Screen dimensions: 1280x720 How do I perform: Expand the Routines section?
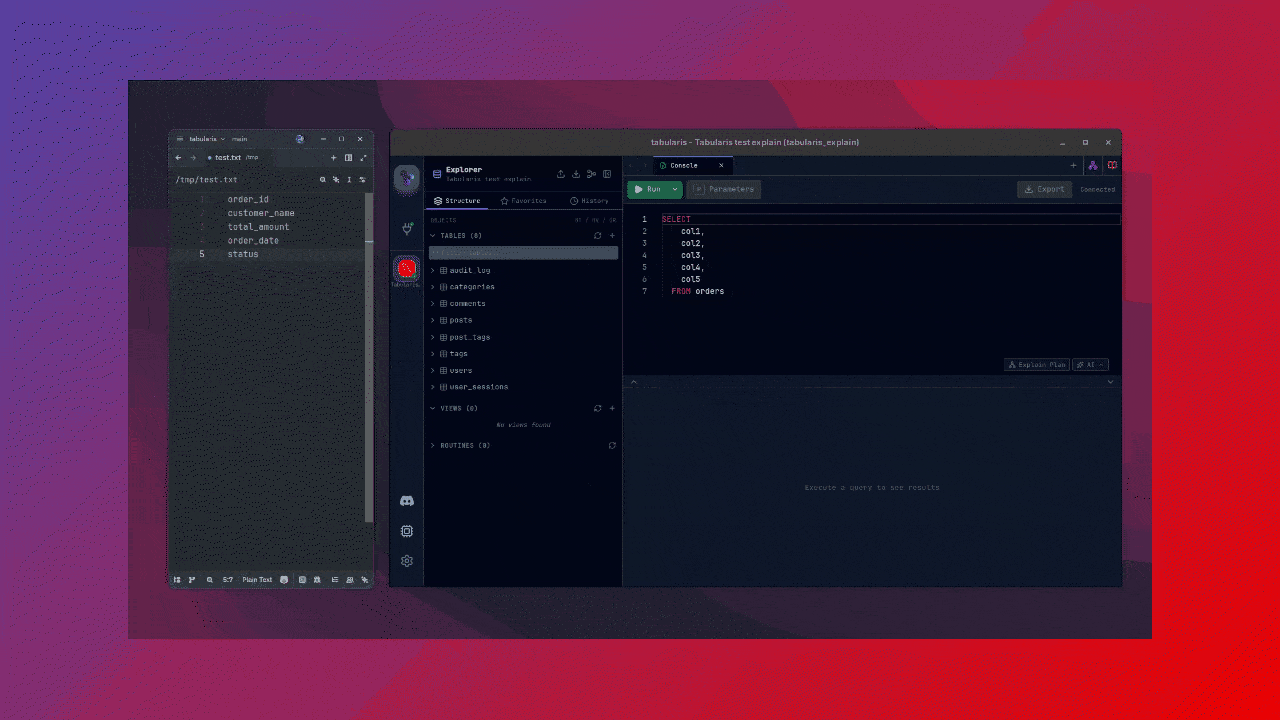point(433,445)
